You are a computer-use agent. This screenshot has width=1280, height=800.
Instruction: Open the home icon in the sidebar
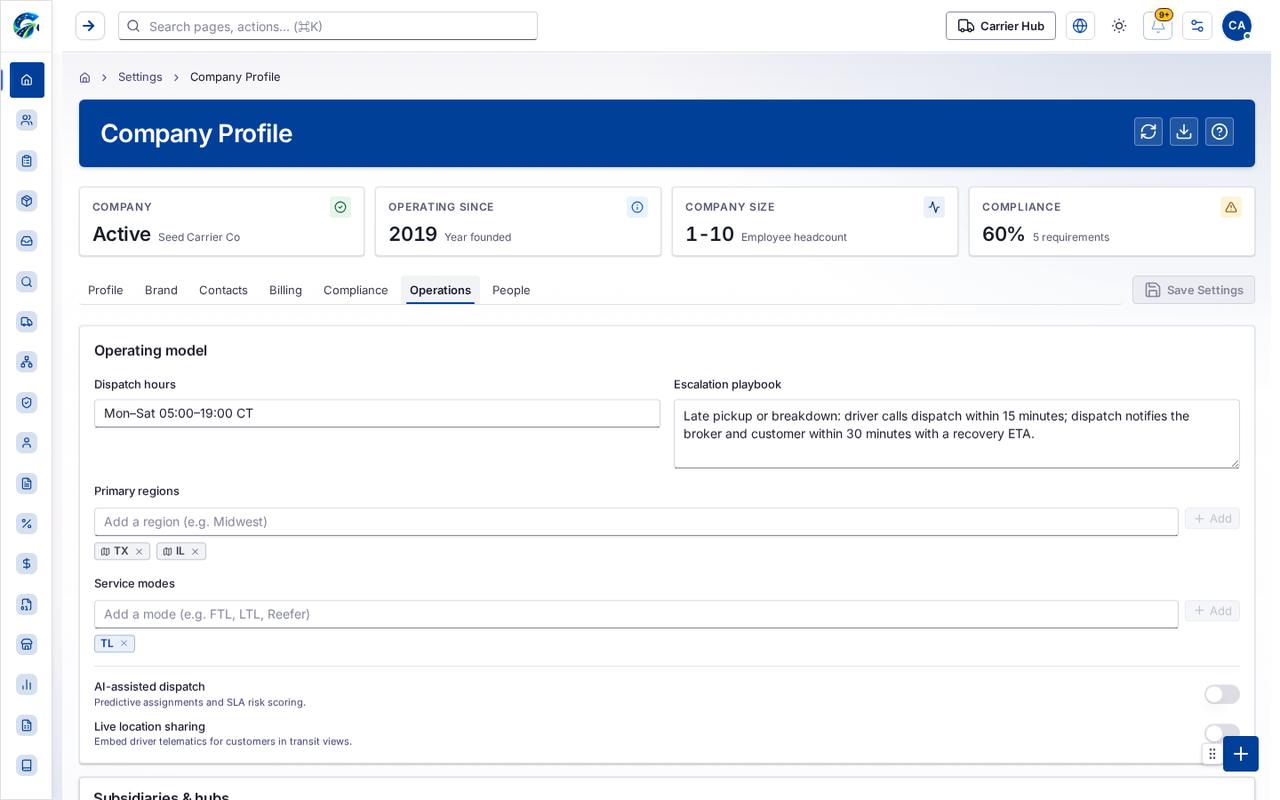(27, 80)
